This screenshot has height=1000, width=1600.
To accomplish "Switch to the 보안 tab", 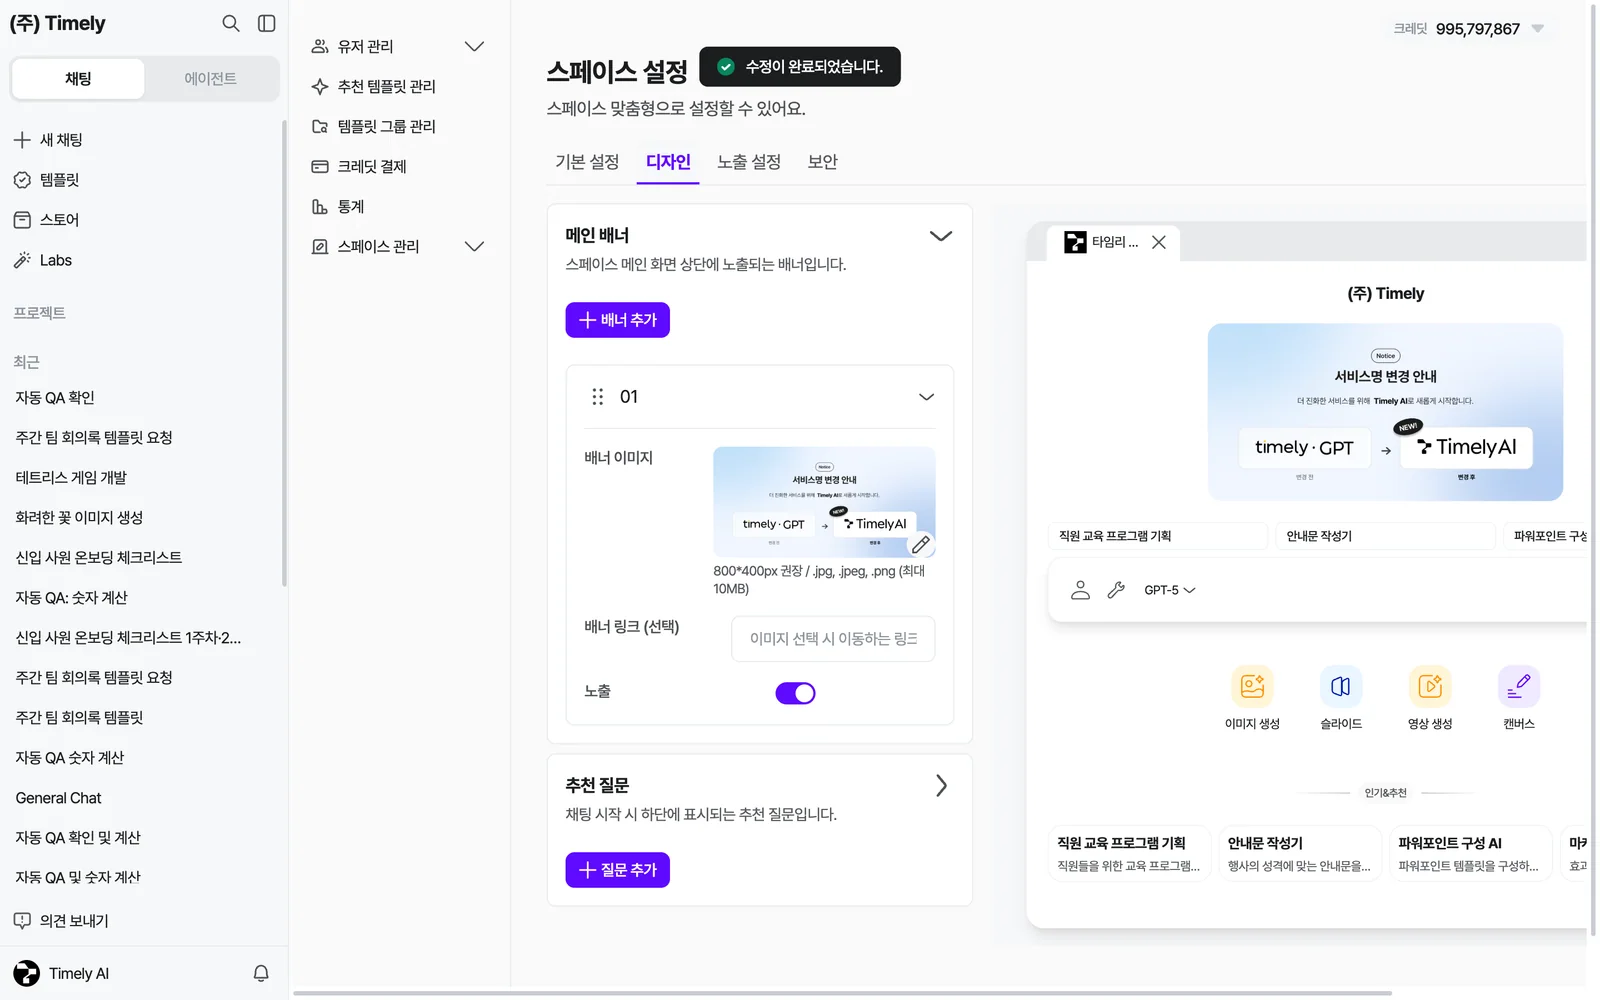I will tap(823, 162).
